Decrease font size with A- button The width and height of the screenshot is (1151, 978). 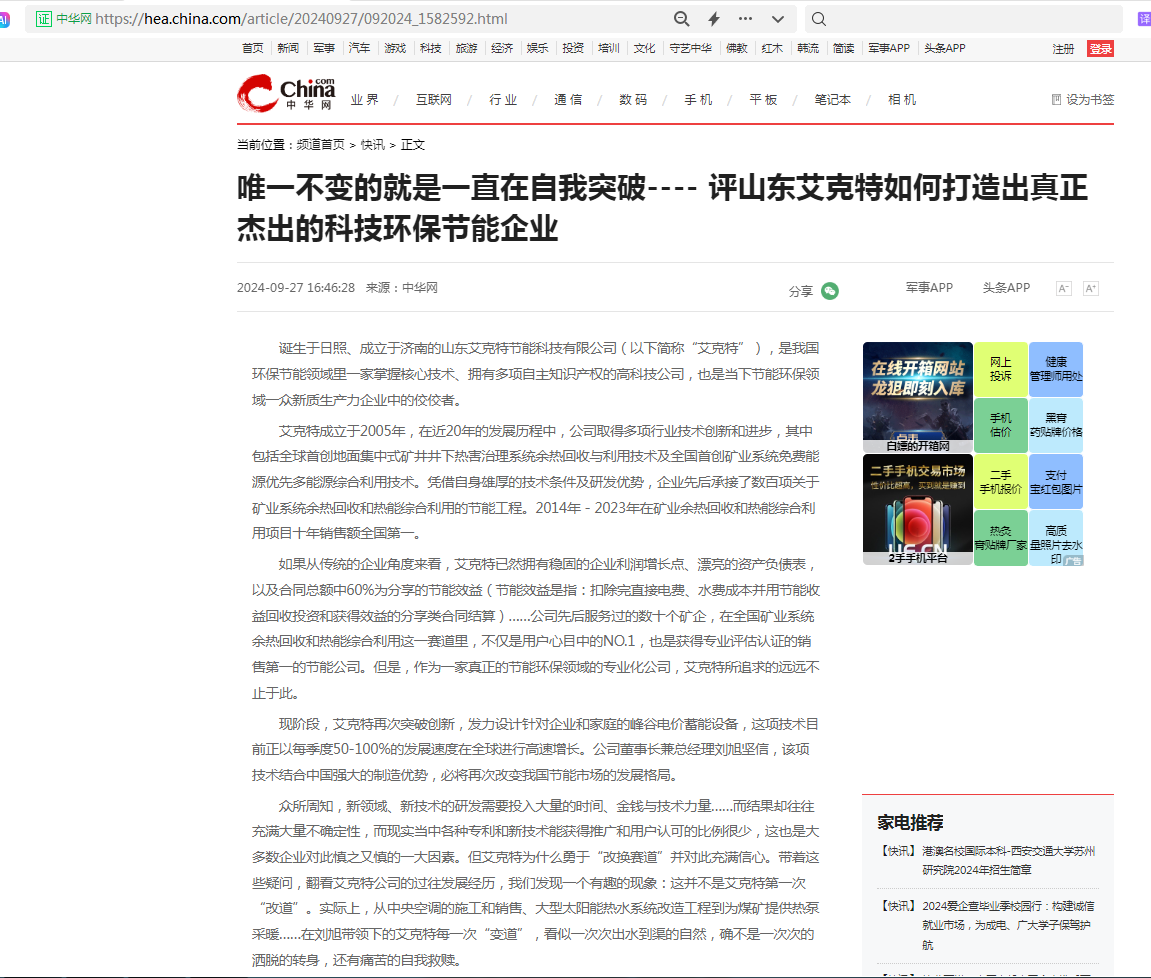pos(1063,289)
